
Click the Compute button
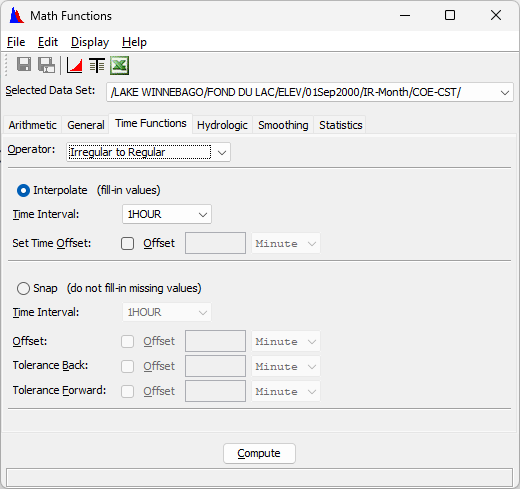click(259, 453)
